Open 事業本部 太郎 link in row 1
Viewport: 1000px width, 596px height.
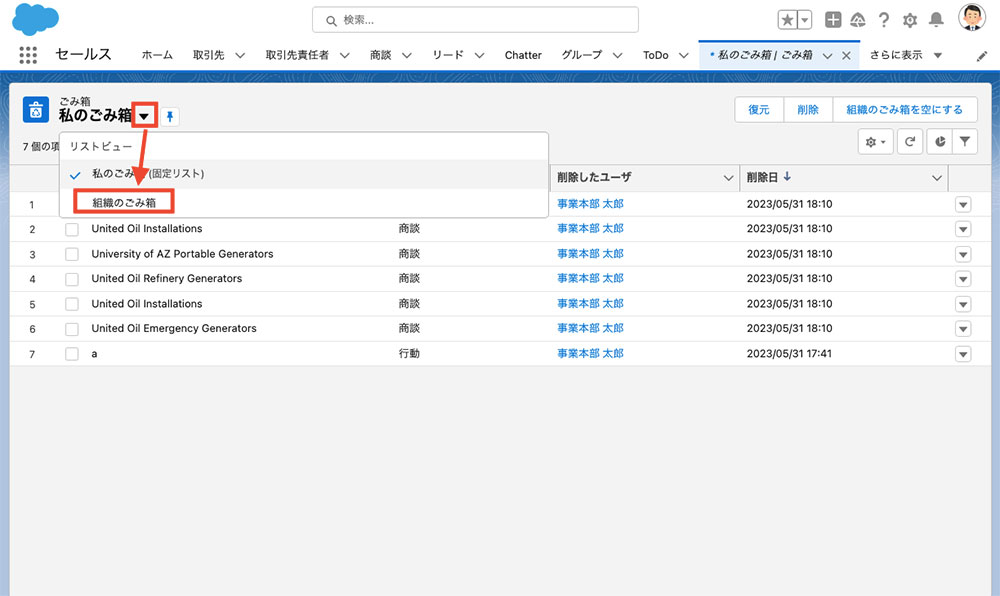591,204
